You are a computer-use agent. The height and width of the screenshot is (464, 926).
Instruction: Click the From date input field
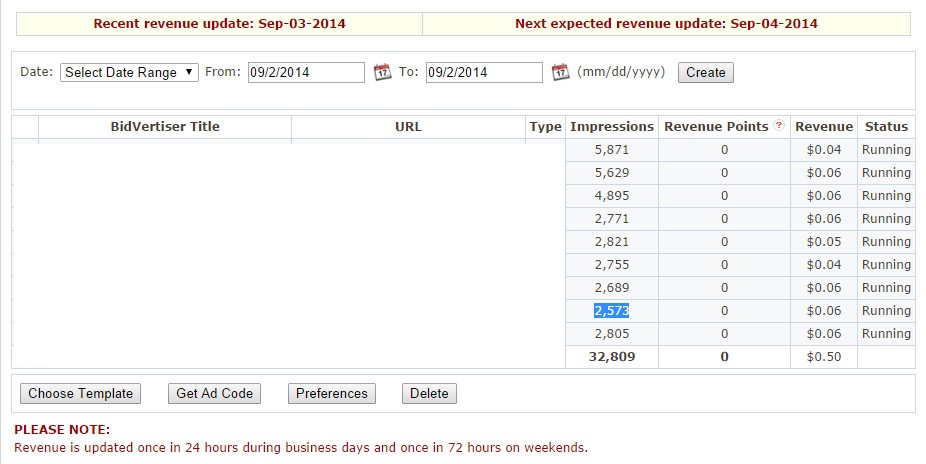tap(307, 72)
